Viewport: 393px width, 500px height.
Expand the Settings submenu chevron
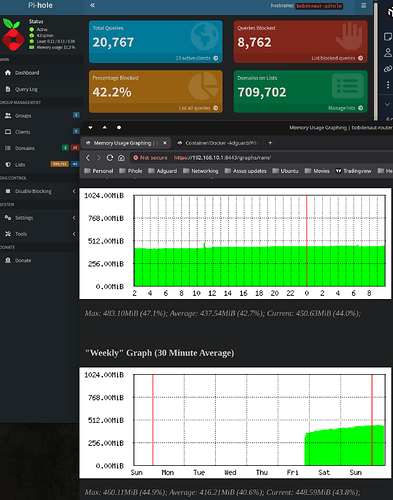pyautogui.click(x=74, y=218)
